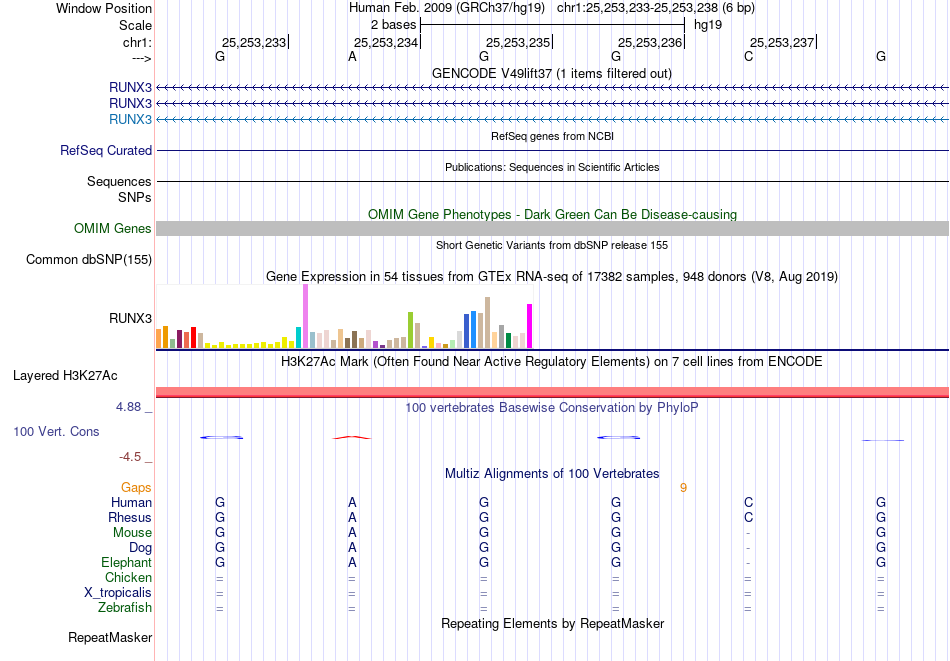Viewport: 950px width, 661px height.
Task: Click the orange Gaps label
Action: [136, 488]
